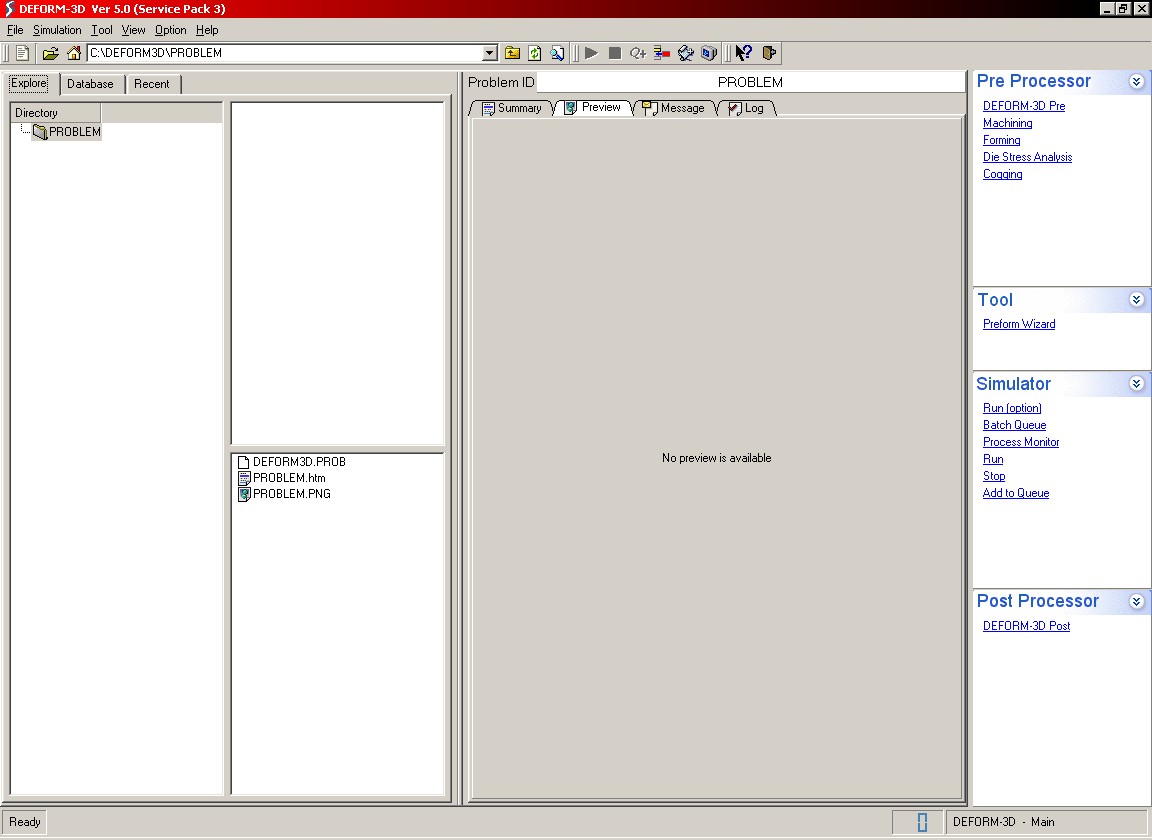Open the Machining link
The width and height of the screenshot is (1152, 840).
pos(1007,123)
